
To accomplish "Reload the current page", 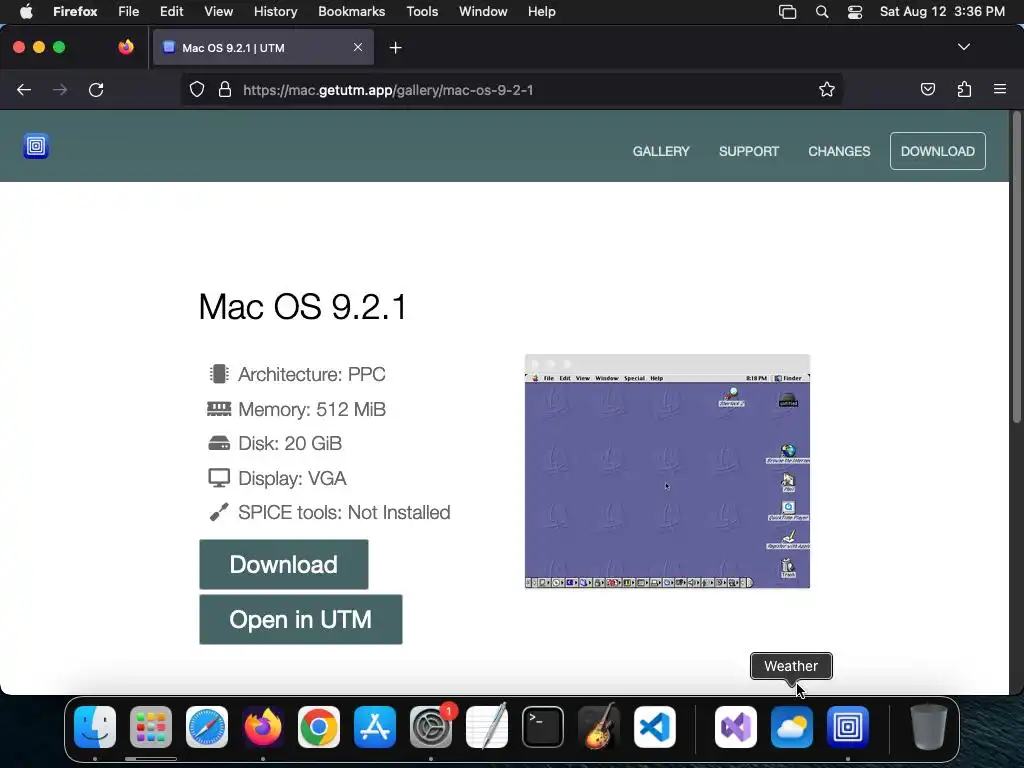I will click(96, 90).
